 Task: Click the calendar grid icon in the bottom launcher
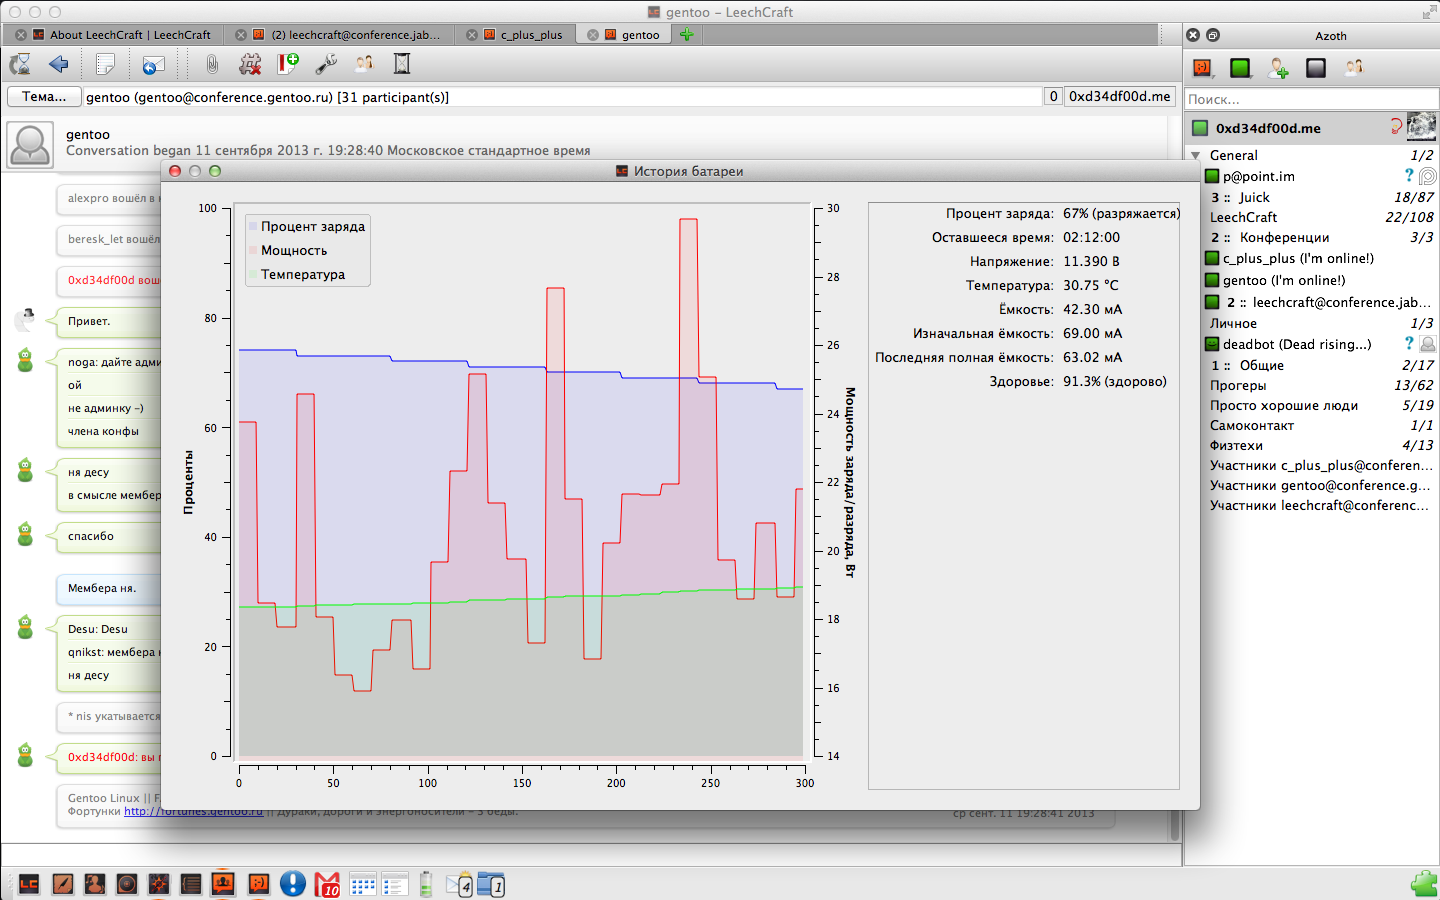[x=363, y=884]
